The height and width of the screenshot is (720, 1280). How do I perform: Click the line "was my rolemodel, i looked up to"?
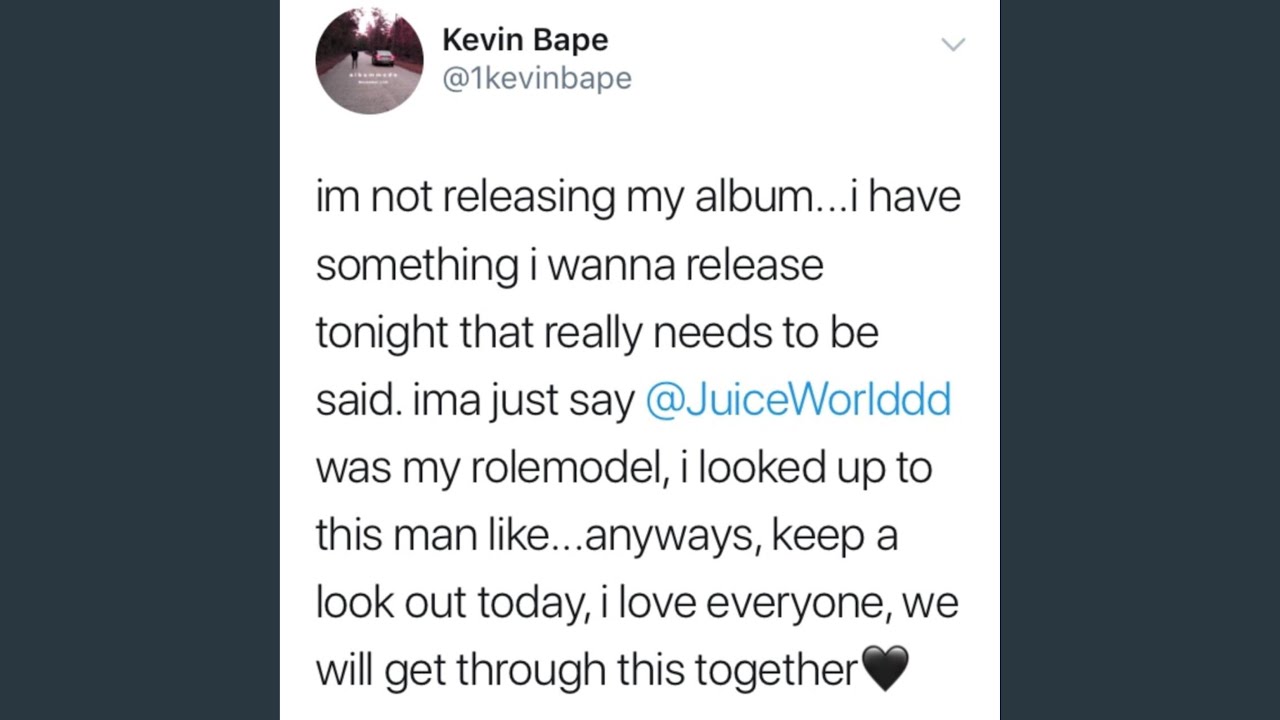click(624, 468)
